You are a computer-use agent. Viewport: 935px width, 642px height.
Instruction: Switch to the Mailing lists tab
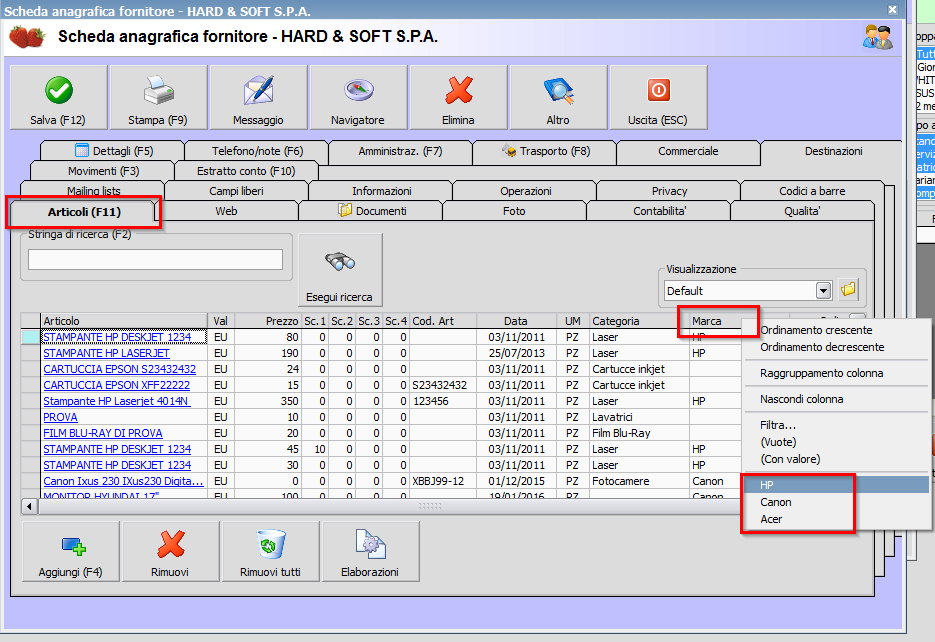[x=94, y=191]
